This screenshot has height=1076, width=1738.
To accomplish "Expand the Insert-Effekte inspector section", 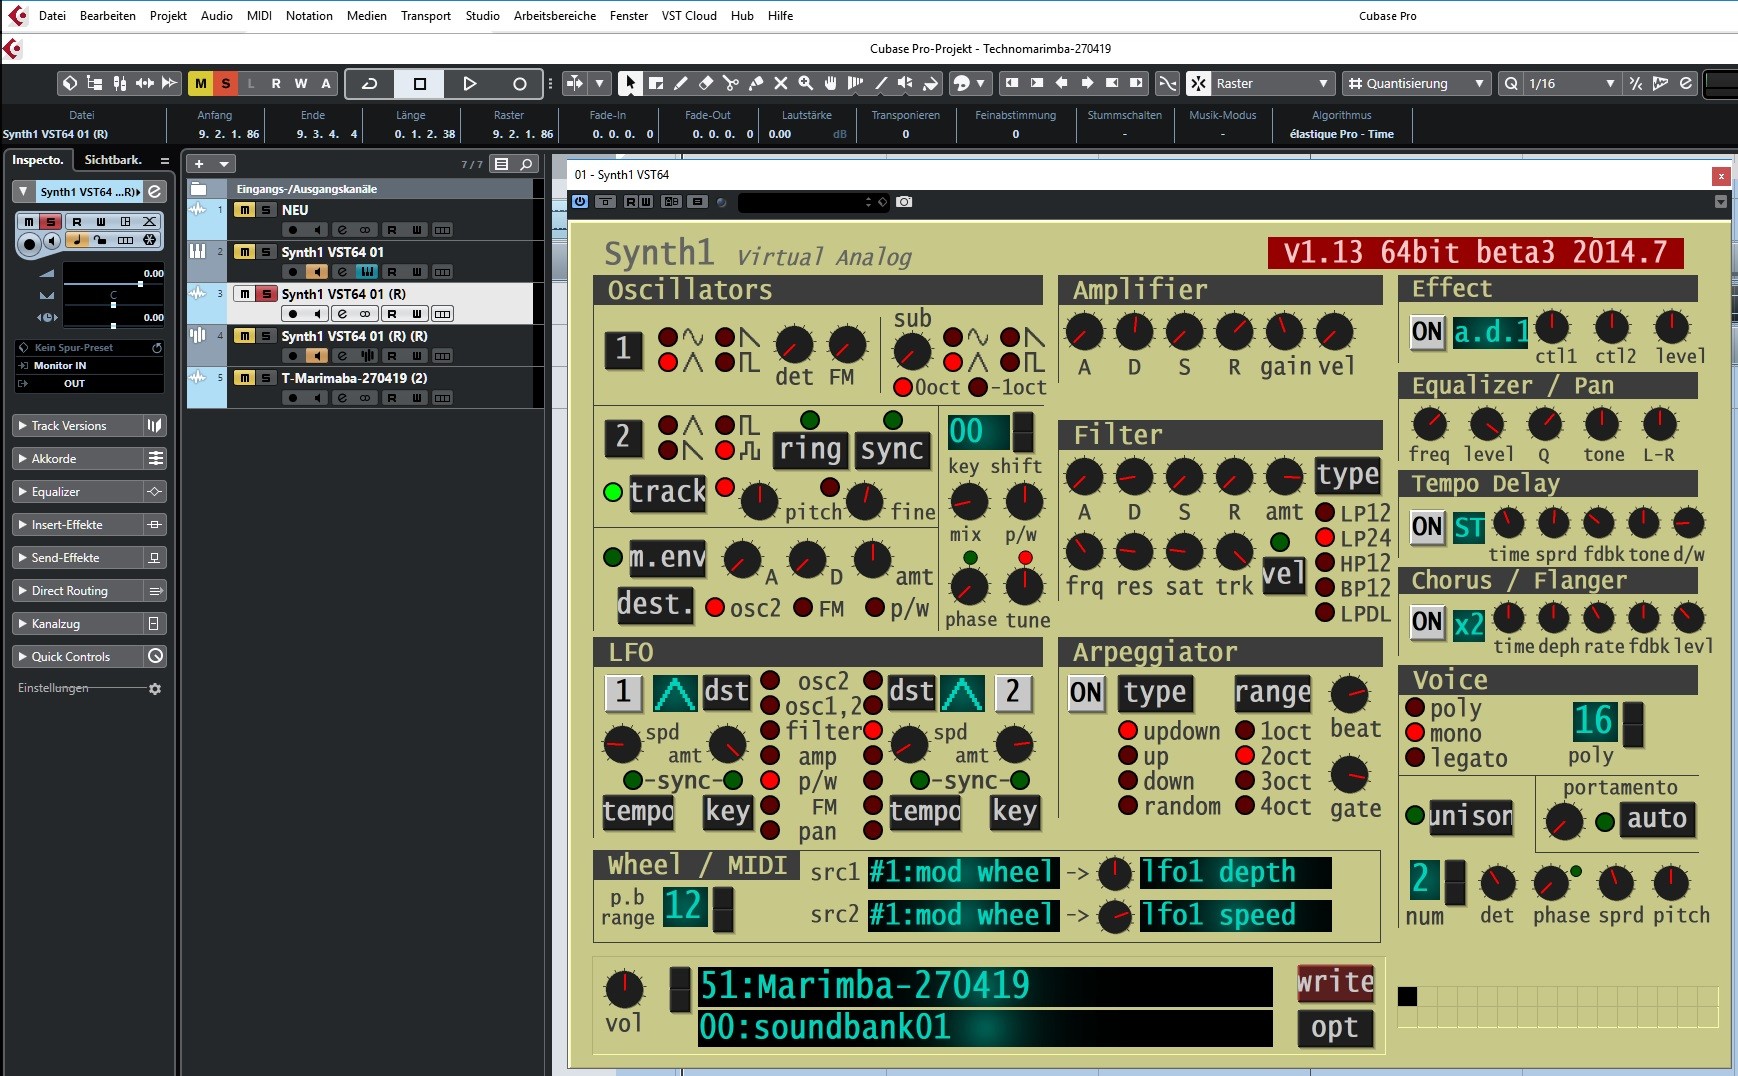I will click(67, 525).
